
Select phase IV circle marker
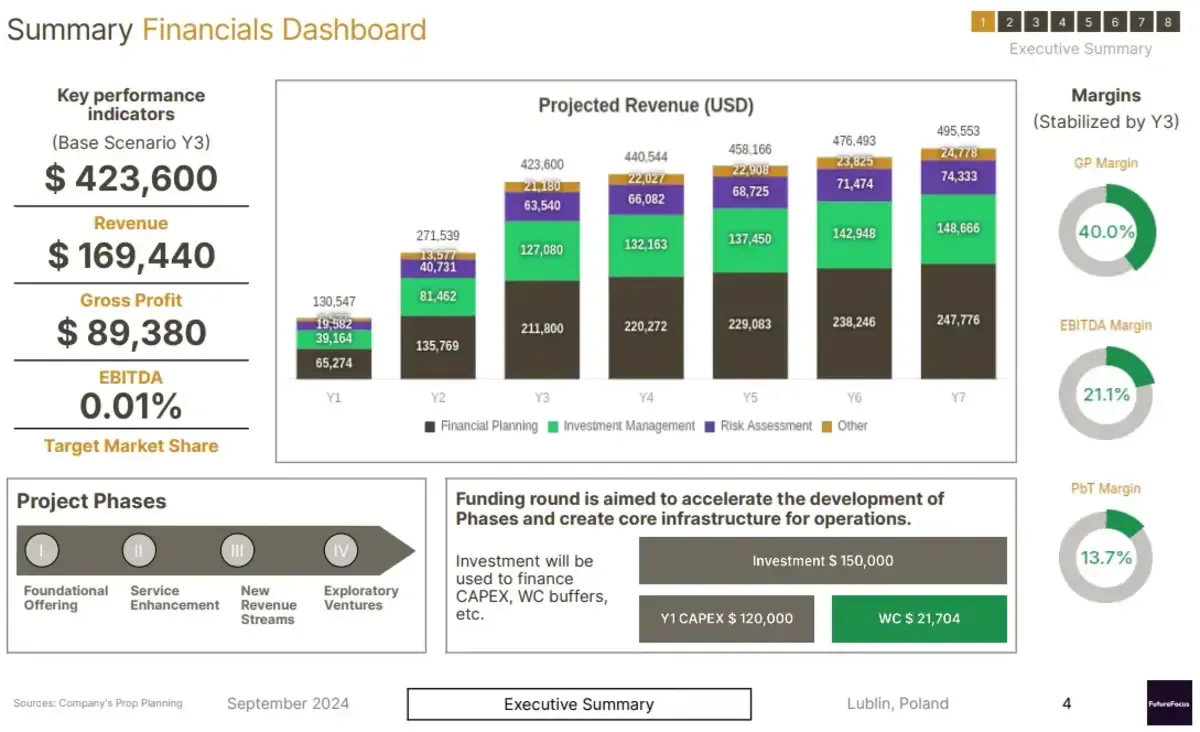[x=341, y=550]
